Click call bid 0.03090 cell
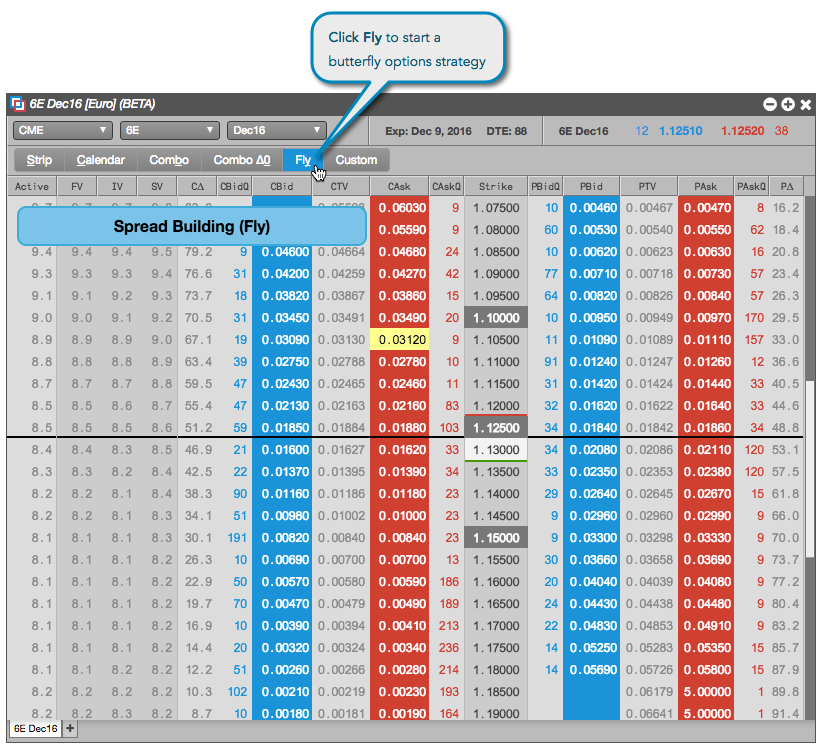This screenshot has width=823, height=751. click(x=282, y=340)
